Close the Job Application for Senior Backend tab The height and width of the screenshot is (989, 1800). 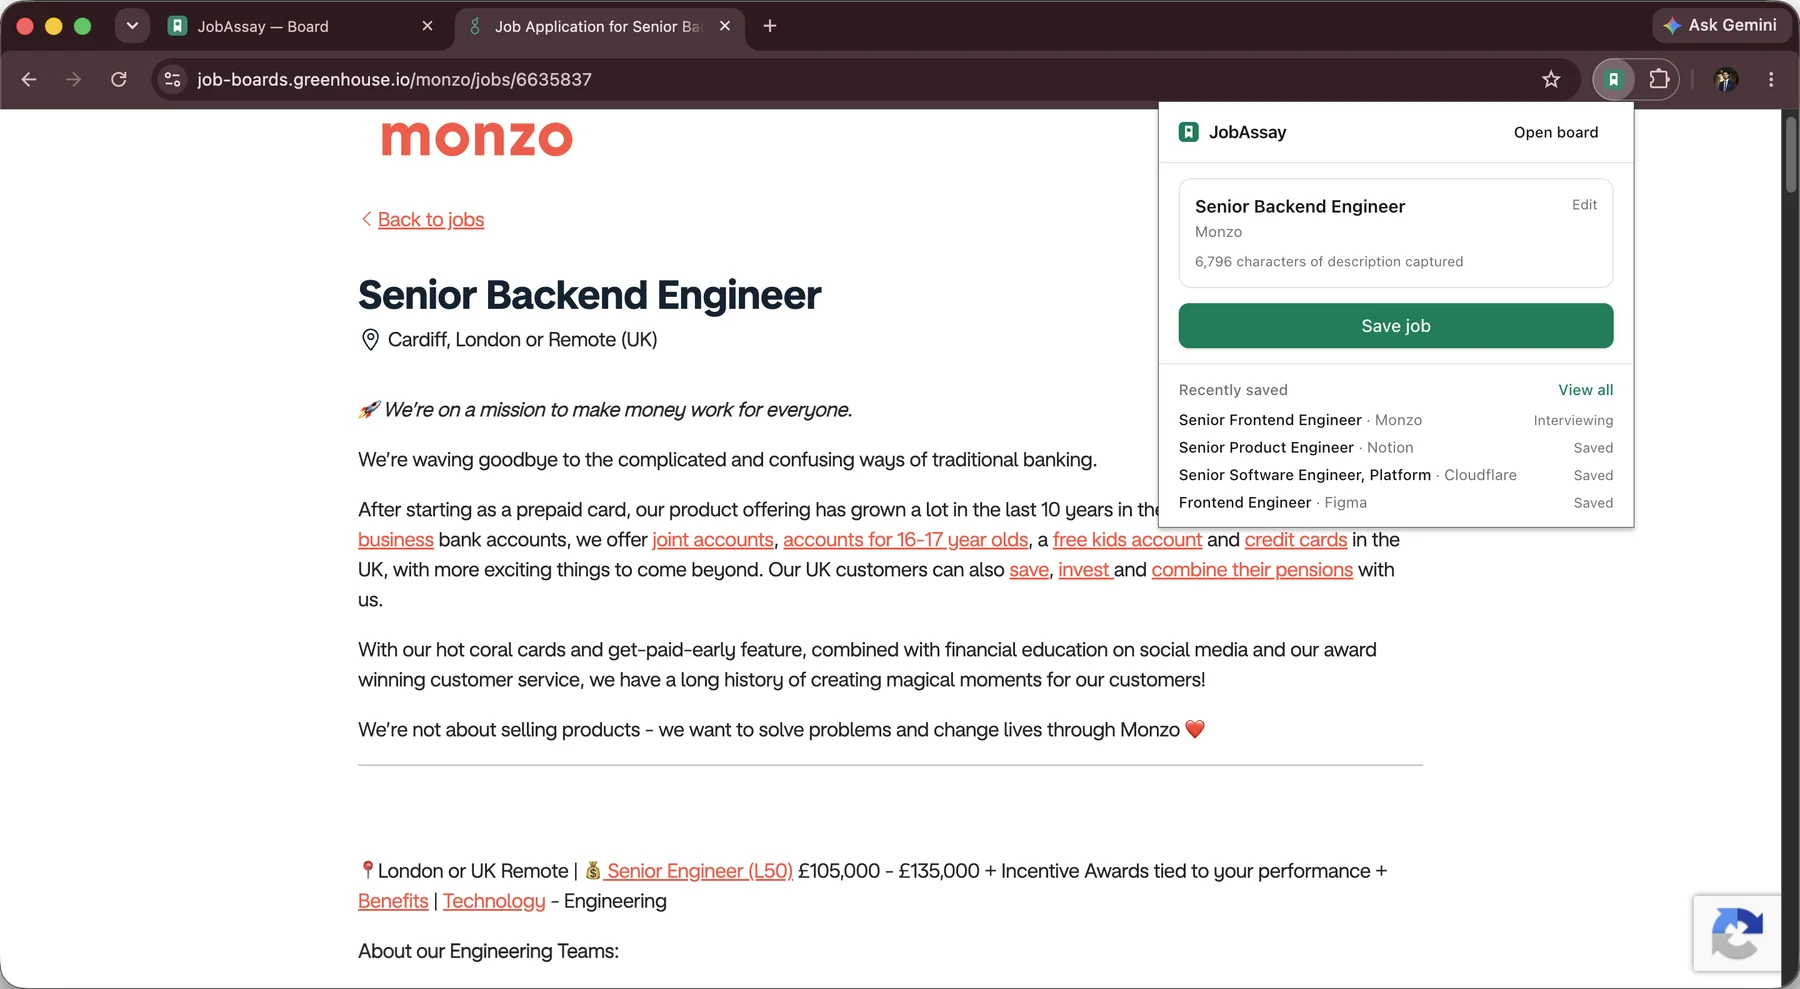pos(725,26)
